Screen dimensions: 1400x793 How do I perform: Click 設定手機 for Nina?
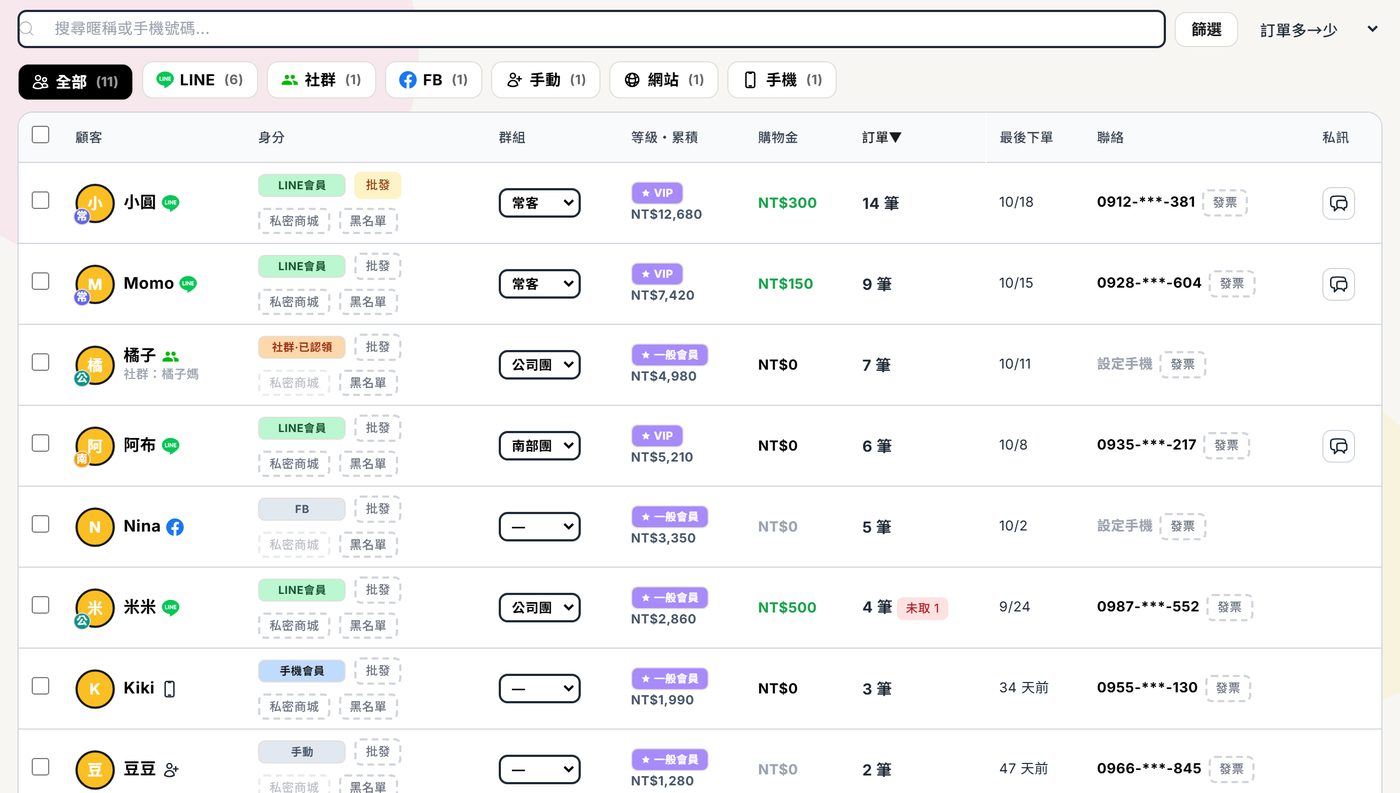click(1125, 526)
